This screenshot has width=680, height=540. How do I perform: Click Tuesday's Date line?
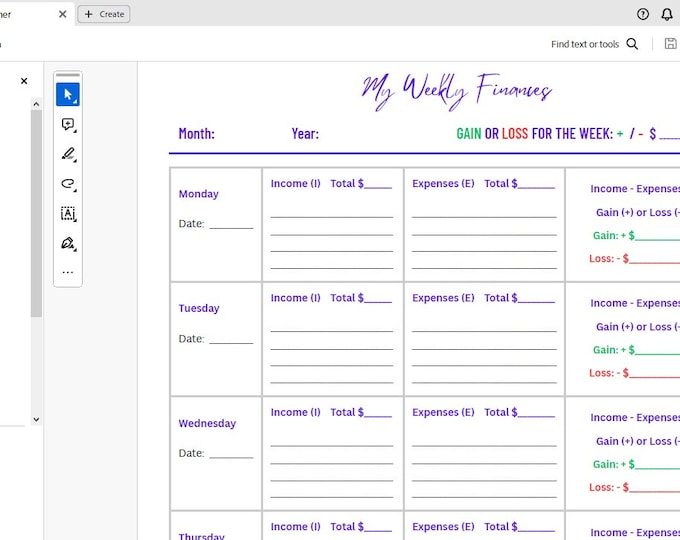(231, 341)
